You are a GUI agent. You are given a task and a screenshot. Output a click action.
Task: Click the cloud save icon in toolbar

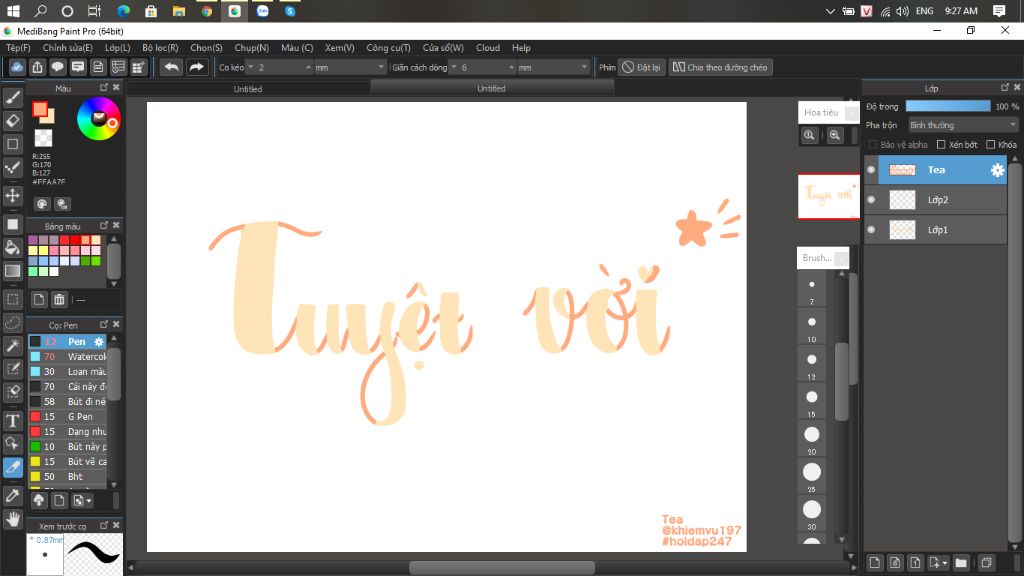(x=17, y=67)
